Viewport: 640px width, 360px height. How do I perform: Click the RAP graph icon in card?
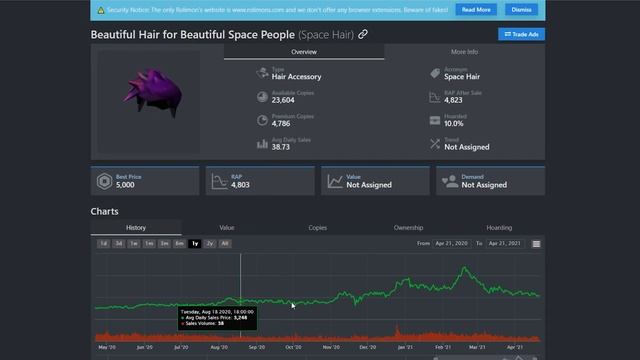[x=220, y=181]
